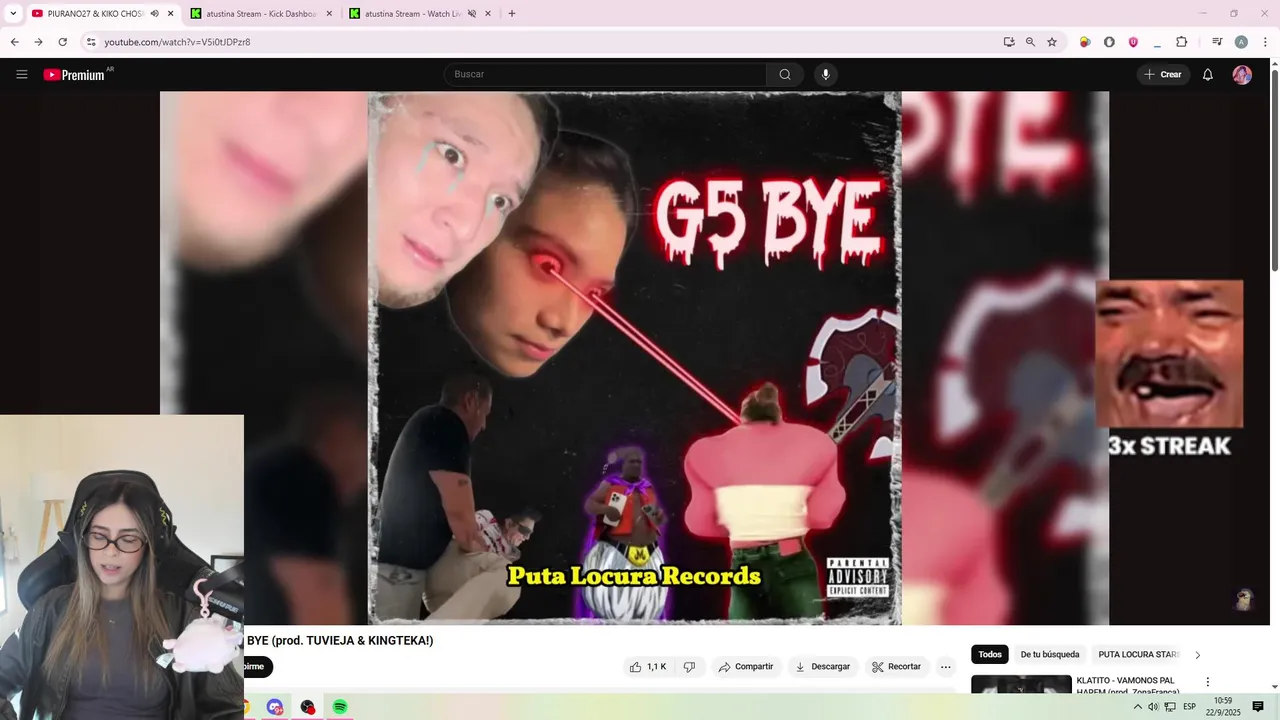Open Spotify from the taskbar

[x=340, y=707]
